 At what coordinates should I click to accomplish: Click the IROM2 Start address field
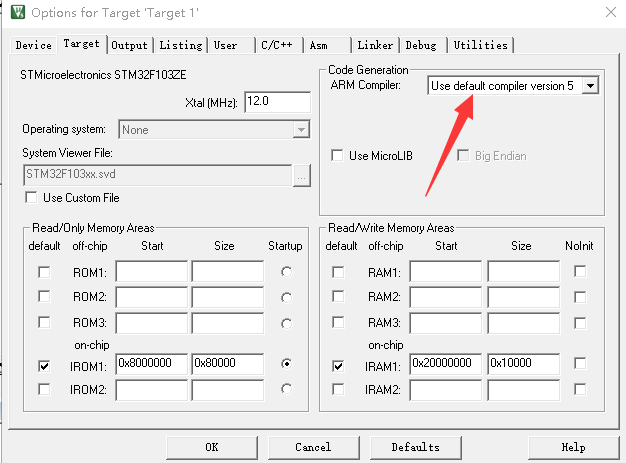click(x=152, y=390)
